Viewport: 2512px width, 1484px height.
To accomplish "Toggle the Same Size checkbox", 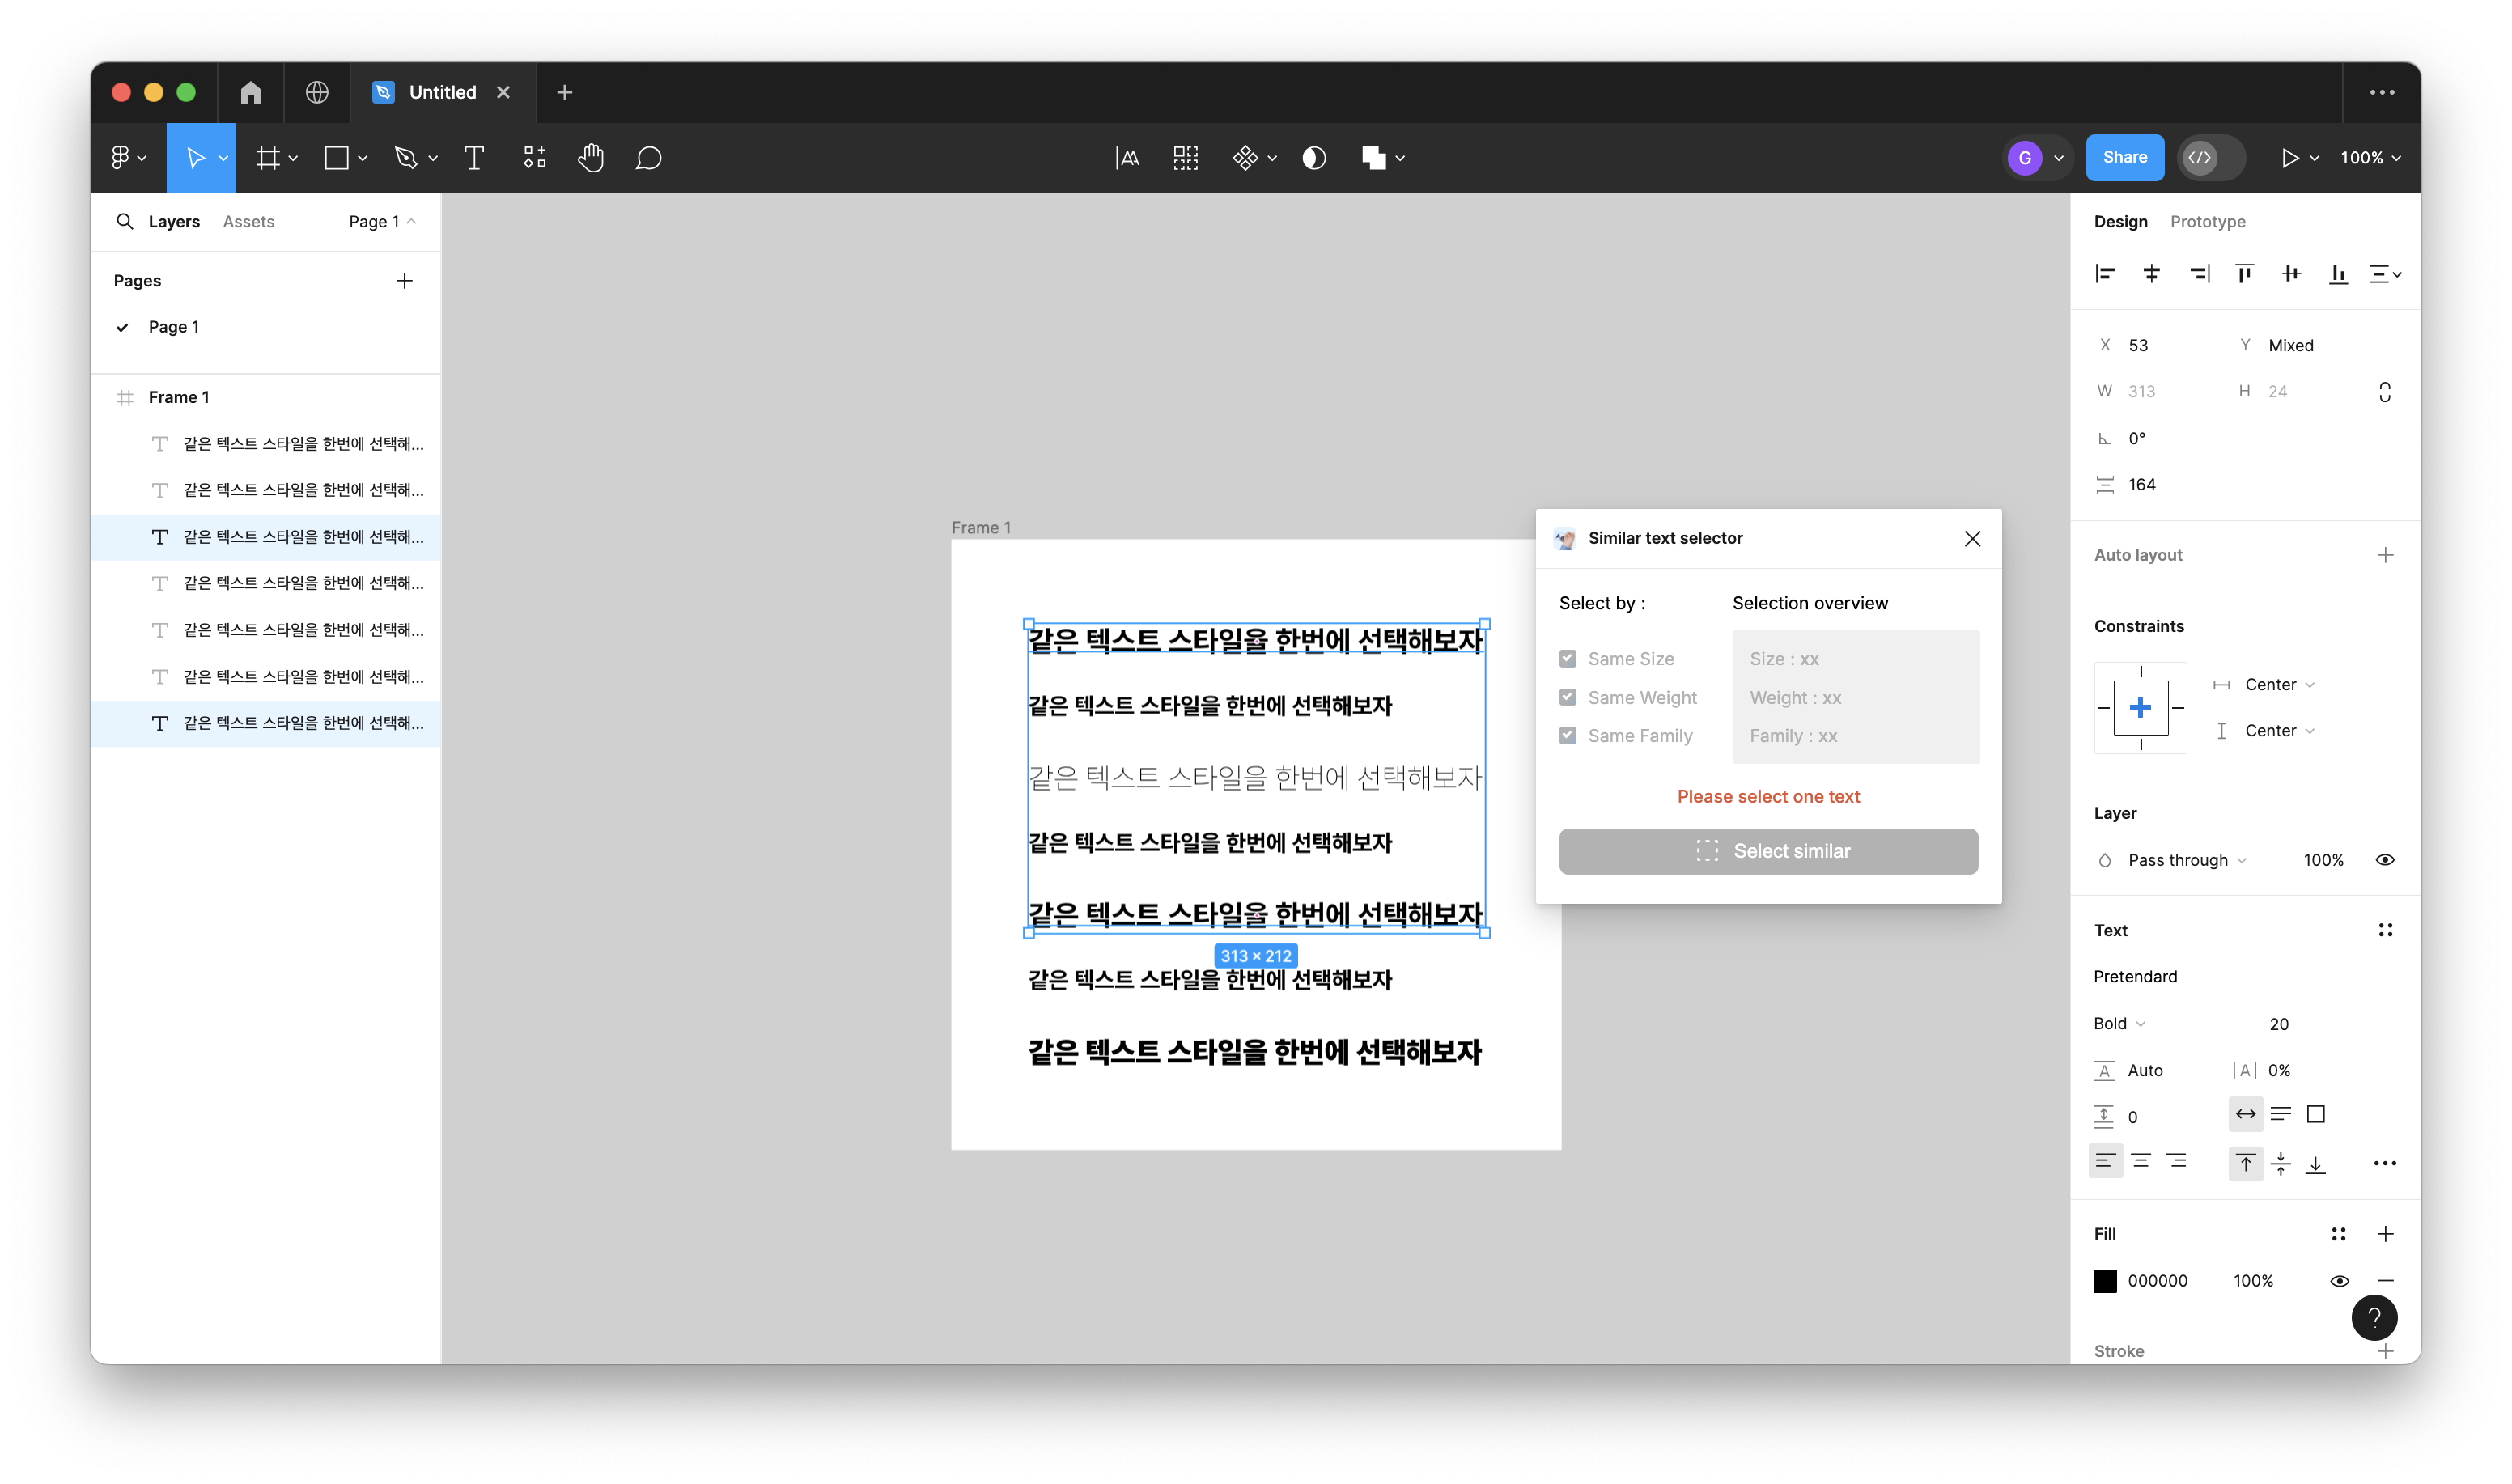I will (1567, 659).
